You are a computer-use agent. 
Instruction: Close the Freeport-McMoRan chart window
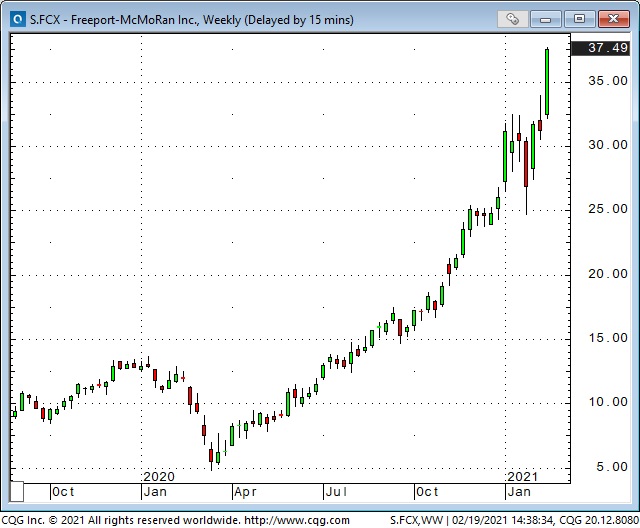point(613,19)
